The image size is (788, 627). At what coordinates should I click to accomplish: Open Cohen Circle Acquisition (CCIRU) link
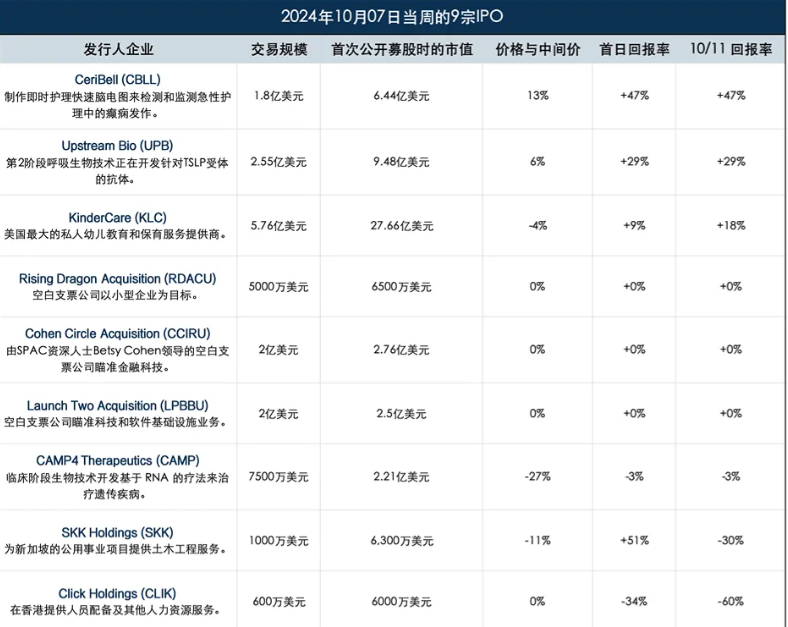click(118, 334)
